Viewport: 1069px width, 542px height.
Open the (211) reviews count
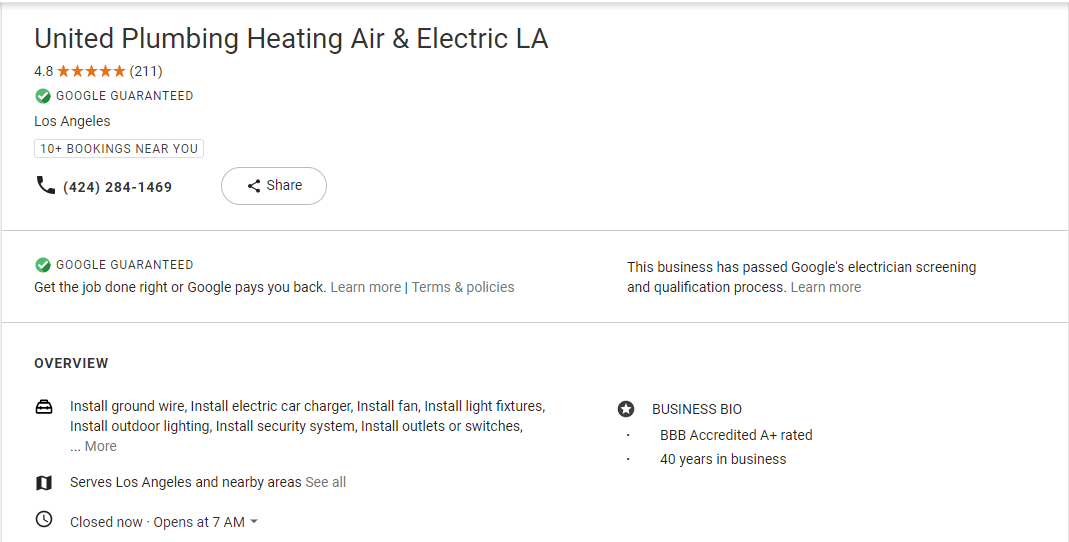tap(146, 71)
